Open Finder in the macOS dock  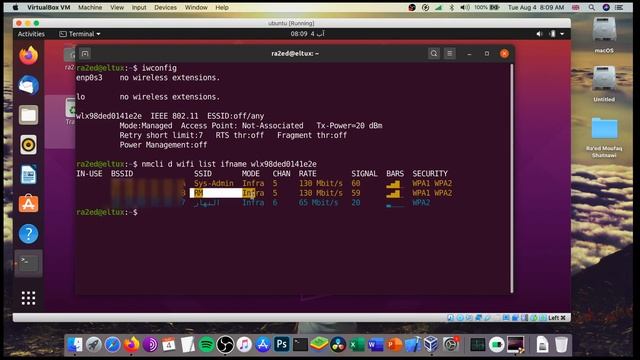[x=75, y=345]
